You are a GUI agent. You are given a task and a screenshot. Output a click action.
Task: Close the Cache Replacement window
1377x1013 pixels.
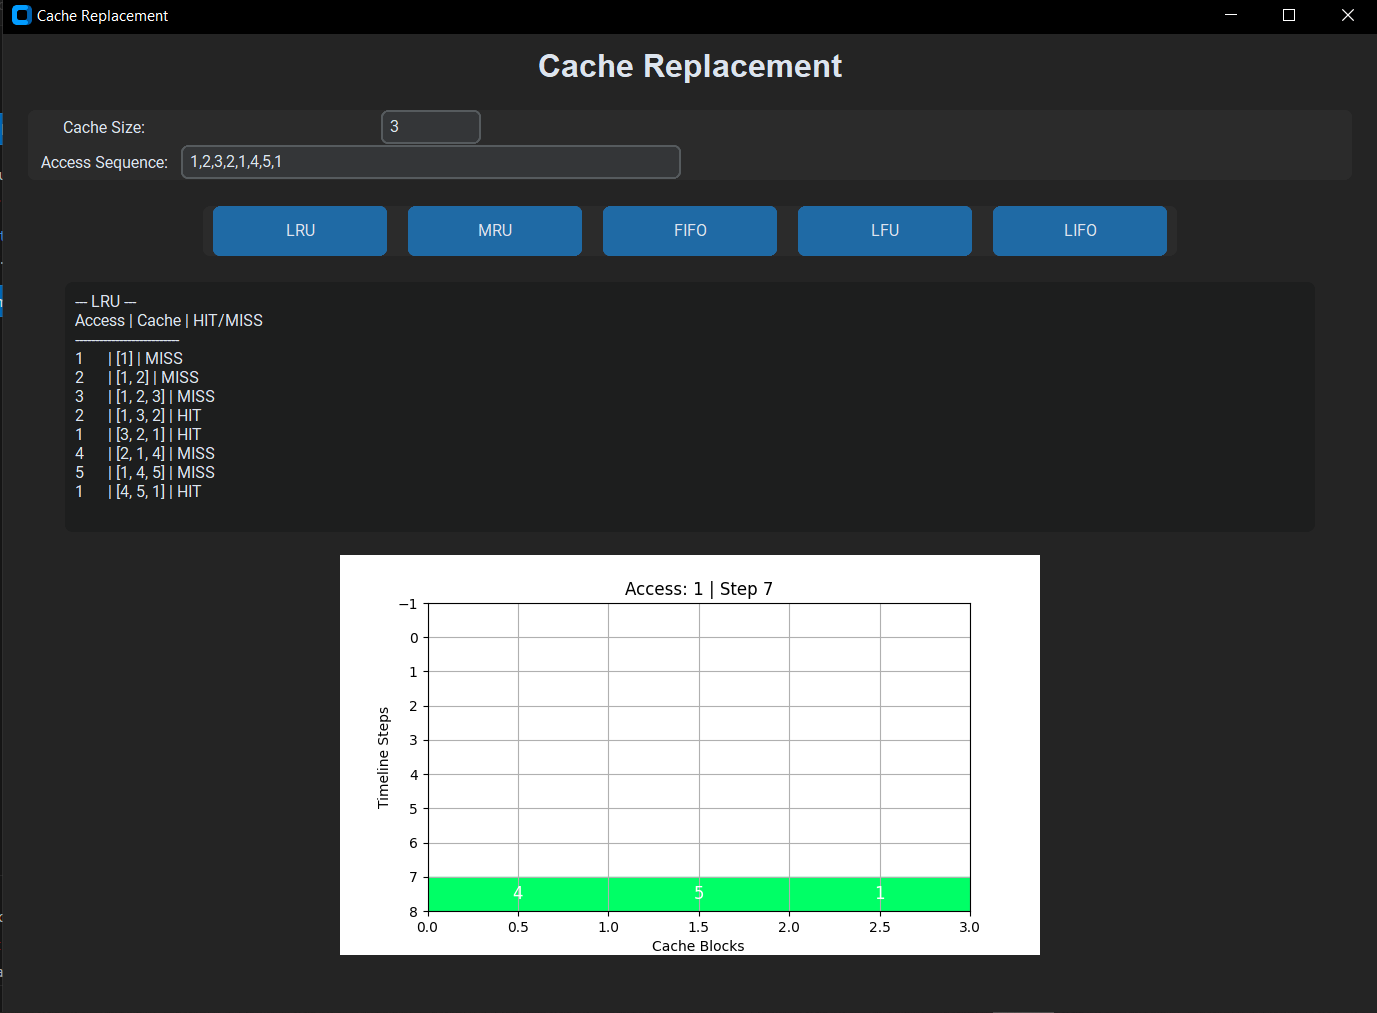[x=1348, y=15]
